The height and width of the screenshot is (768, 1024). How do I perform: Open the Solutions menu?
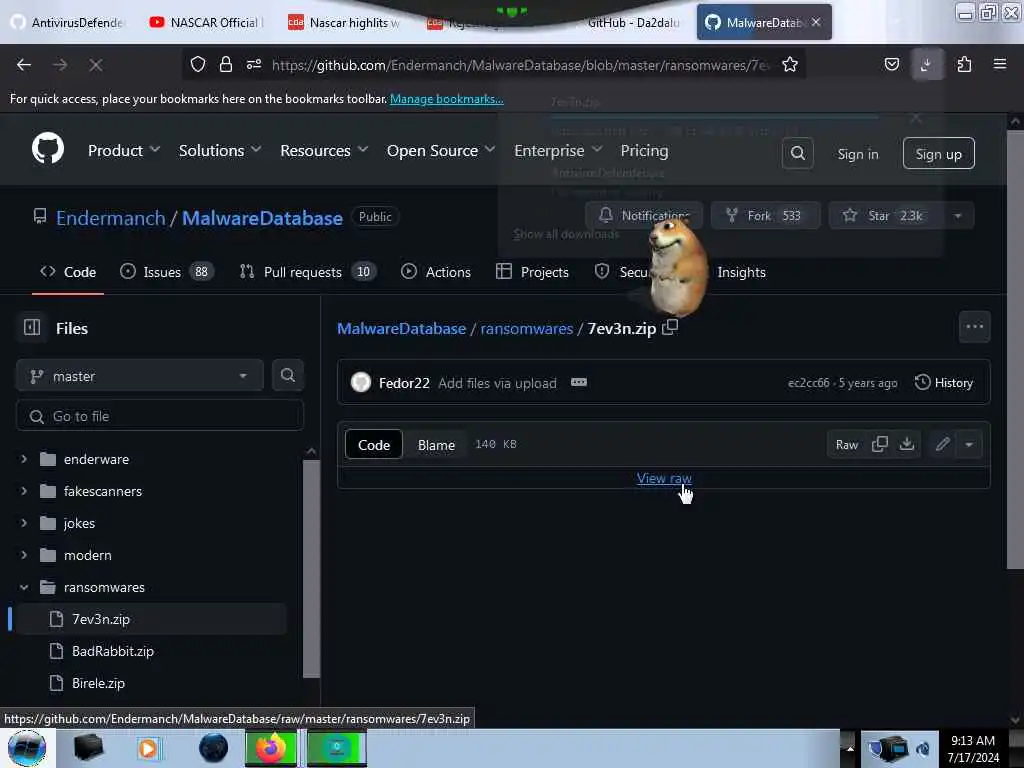click(219, 151)
